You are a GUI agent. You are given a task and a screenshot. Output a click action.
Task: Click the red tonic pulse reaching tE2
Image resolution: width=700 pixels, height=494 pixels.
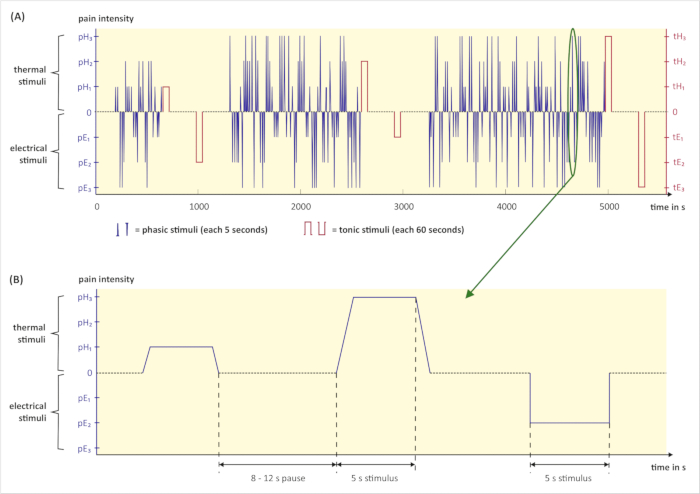pyautogui.click(x=200, y=137)
